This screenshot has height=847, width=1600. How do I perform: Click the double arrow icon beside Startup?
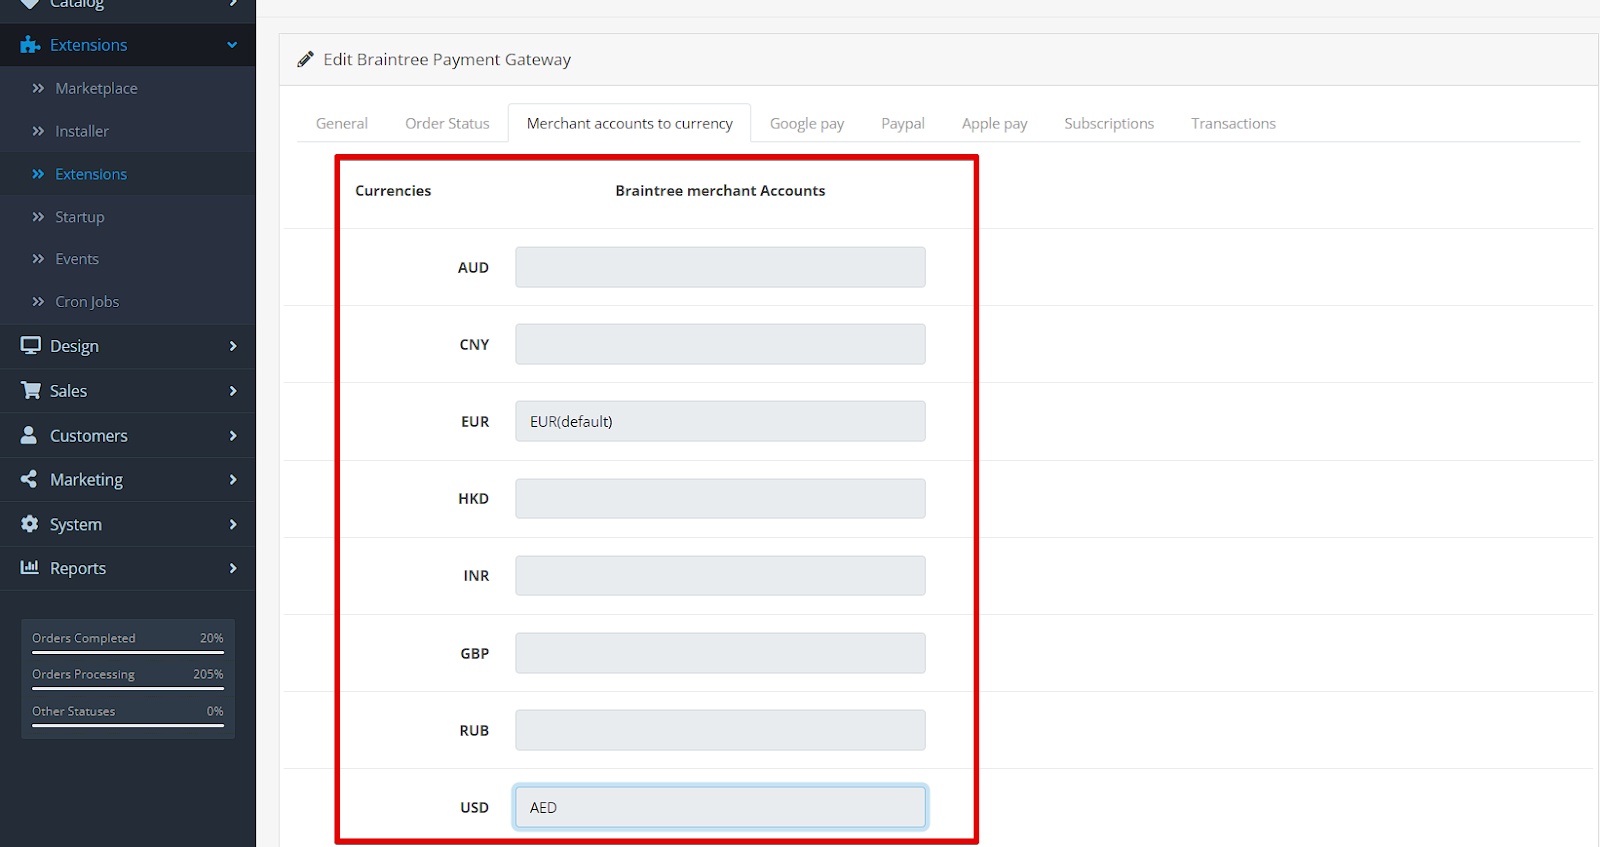pos(38,217)
